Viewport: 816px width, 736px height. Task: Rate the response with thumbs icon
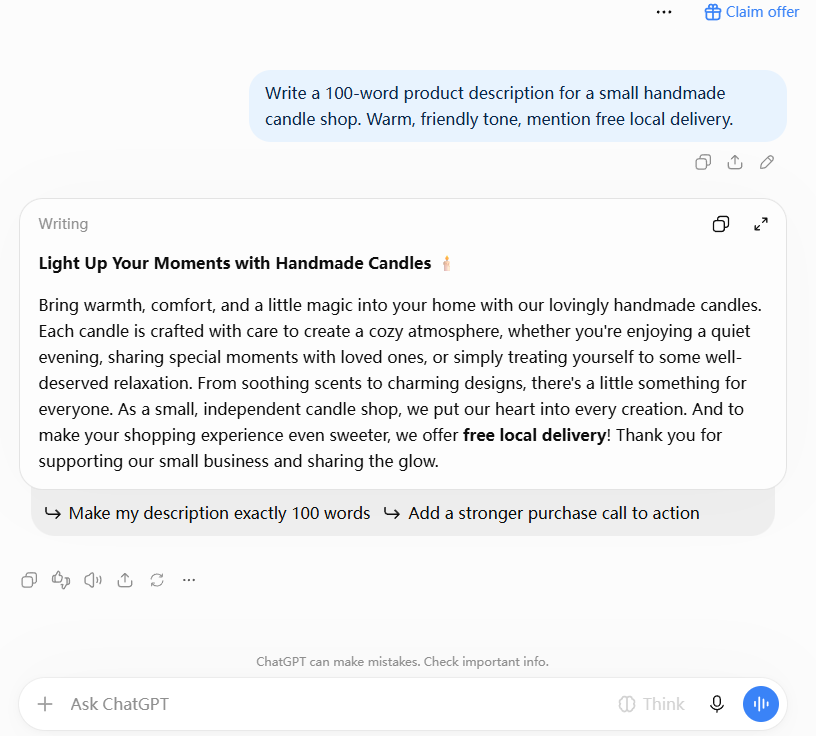click(61, 580)
